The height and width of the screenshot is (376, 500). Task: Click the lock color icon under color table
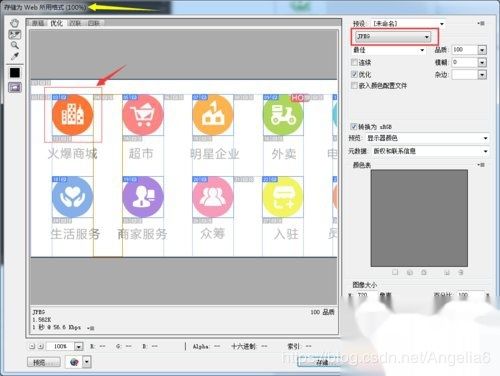424,272
